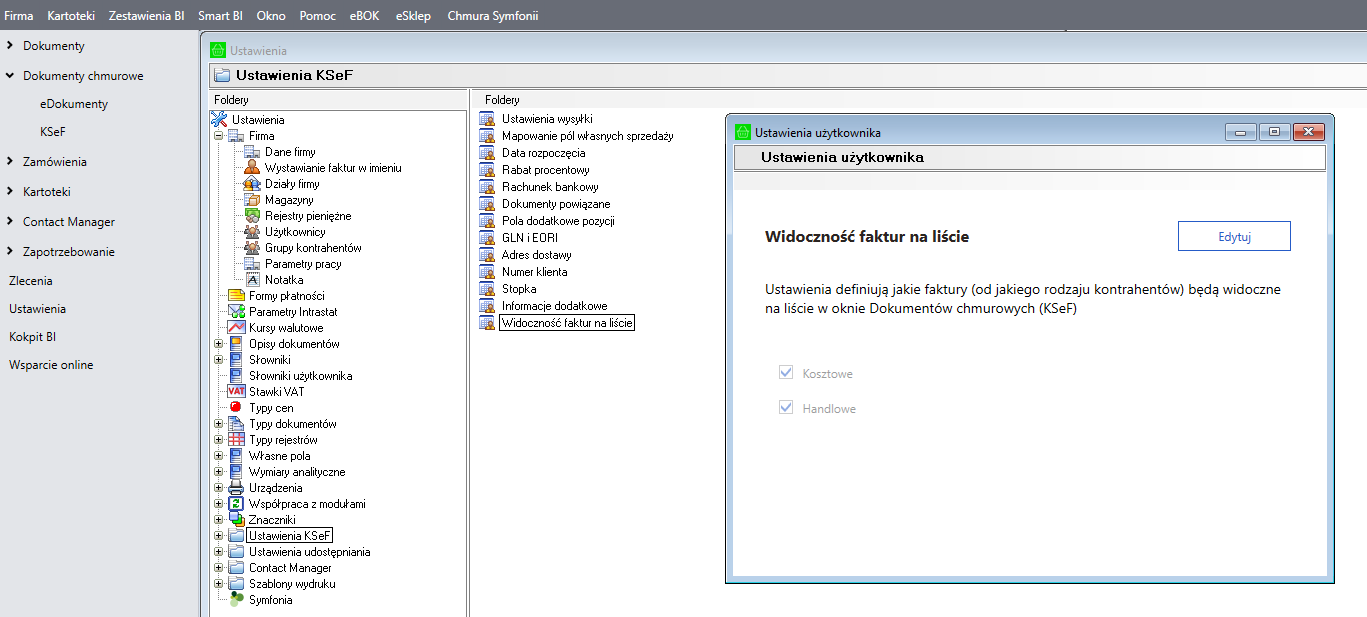Screen dimensions: 1367x617
Task: Open the Kartoteki menu
Action: pyautogui.click(x=70, y=16)
